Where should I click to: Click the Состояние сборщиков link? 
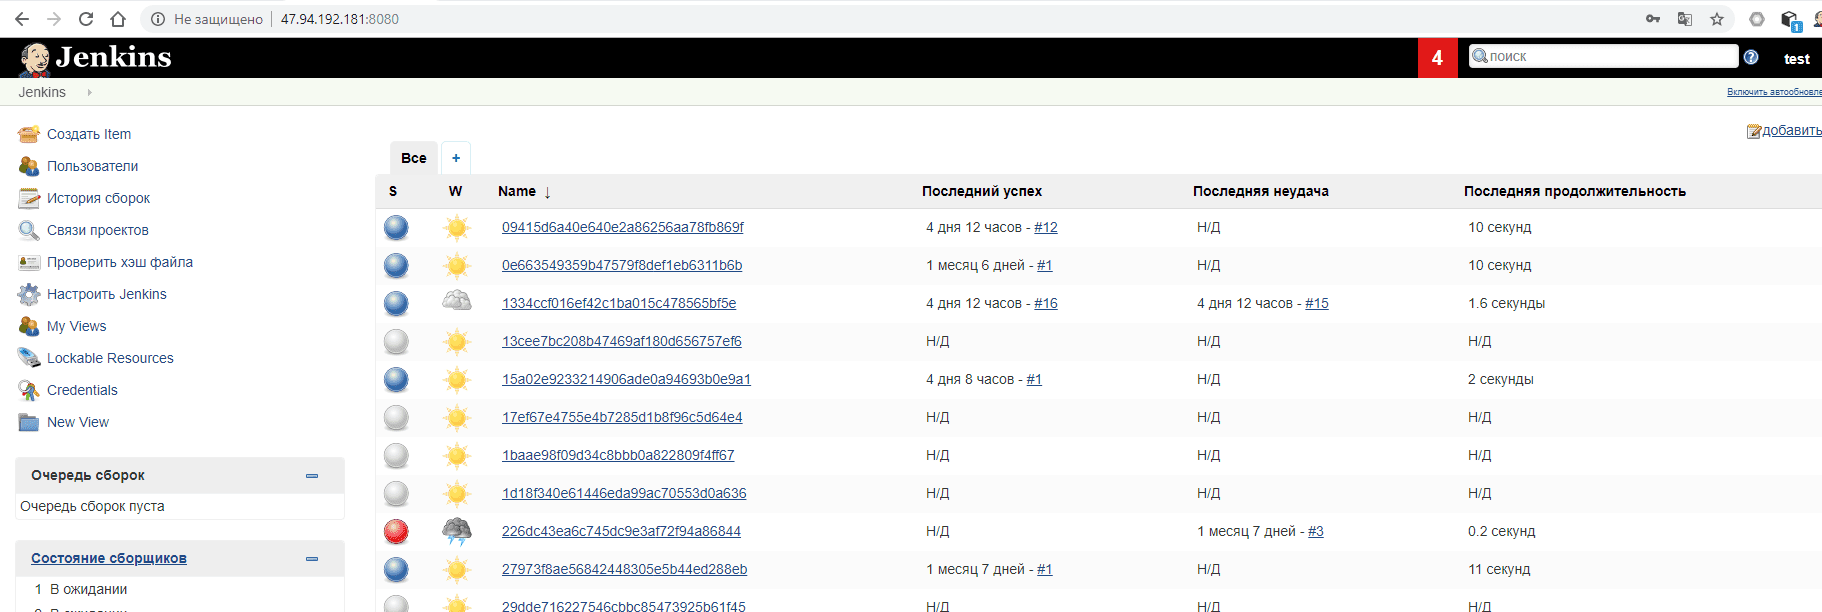(109, 558)
